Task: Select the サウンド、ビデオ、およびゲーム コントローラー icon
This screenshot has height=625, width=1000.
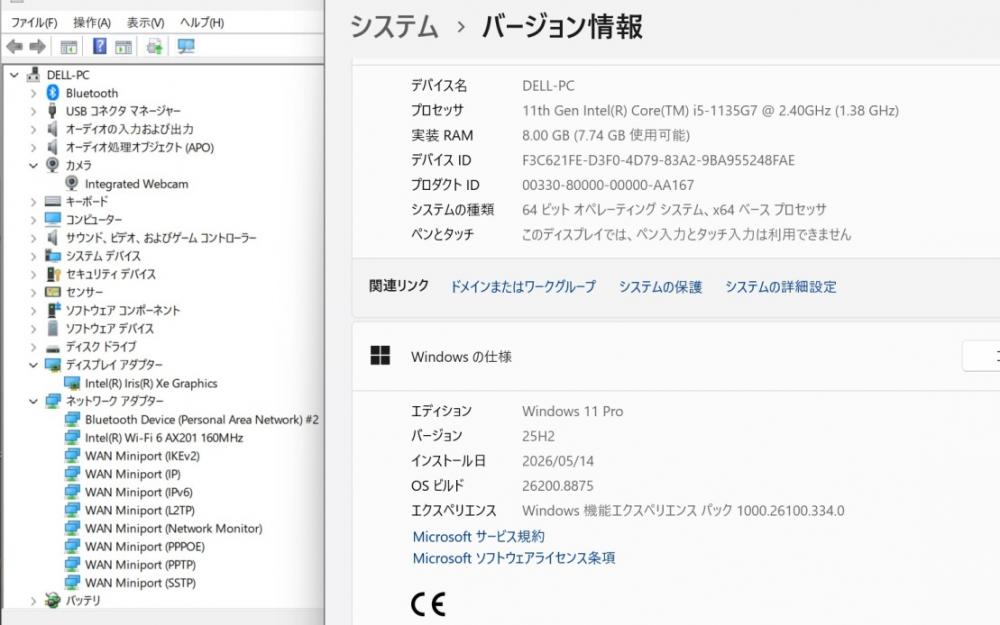Action: [53, 238]
